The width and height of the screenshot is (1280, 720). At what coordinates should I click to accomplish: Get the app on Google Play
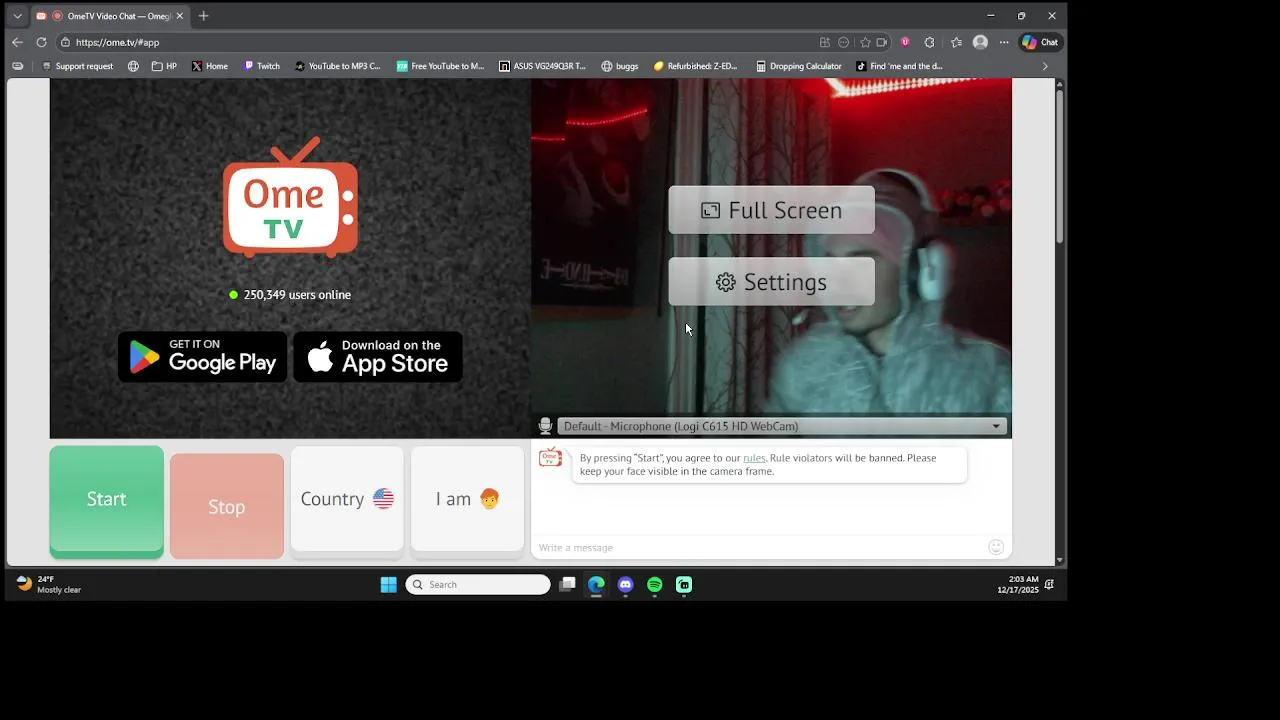(x=202, y=357)
